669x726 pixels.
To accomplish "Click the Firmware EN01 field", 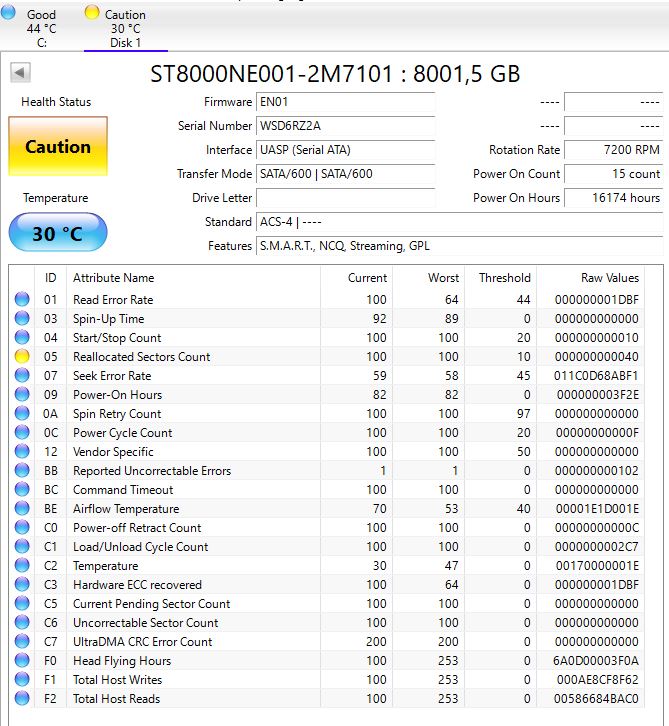I will (x=345, y=102).
